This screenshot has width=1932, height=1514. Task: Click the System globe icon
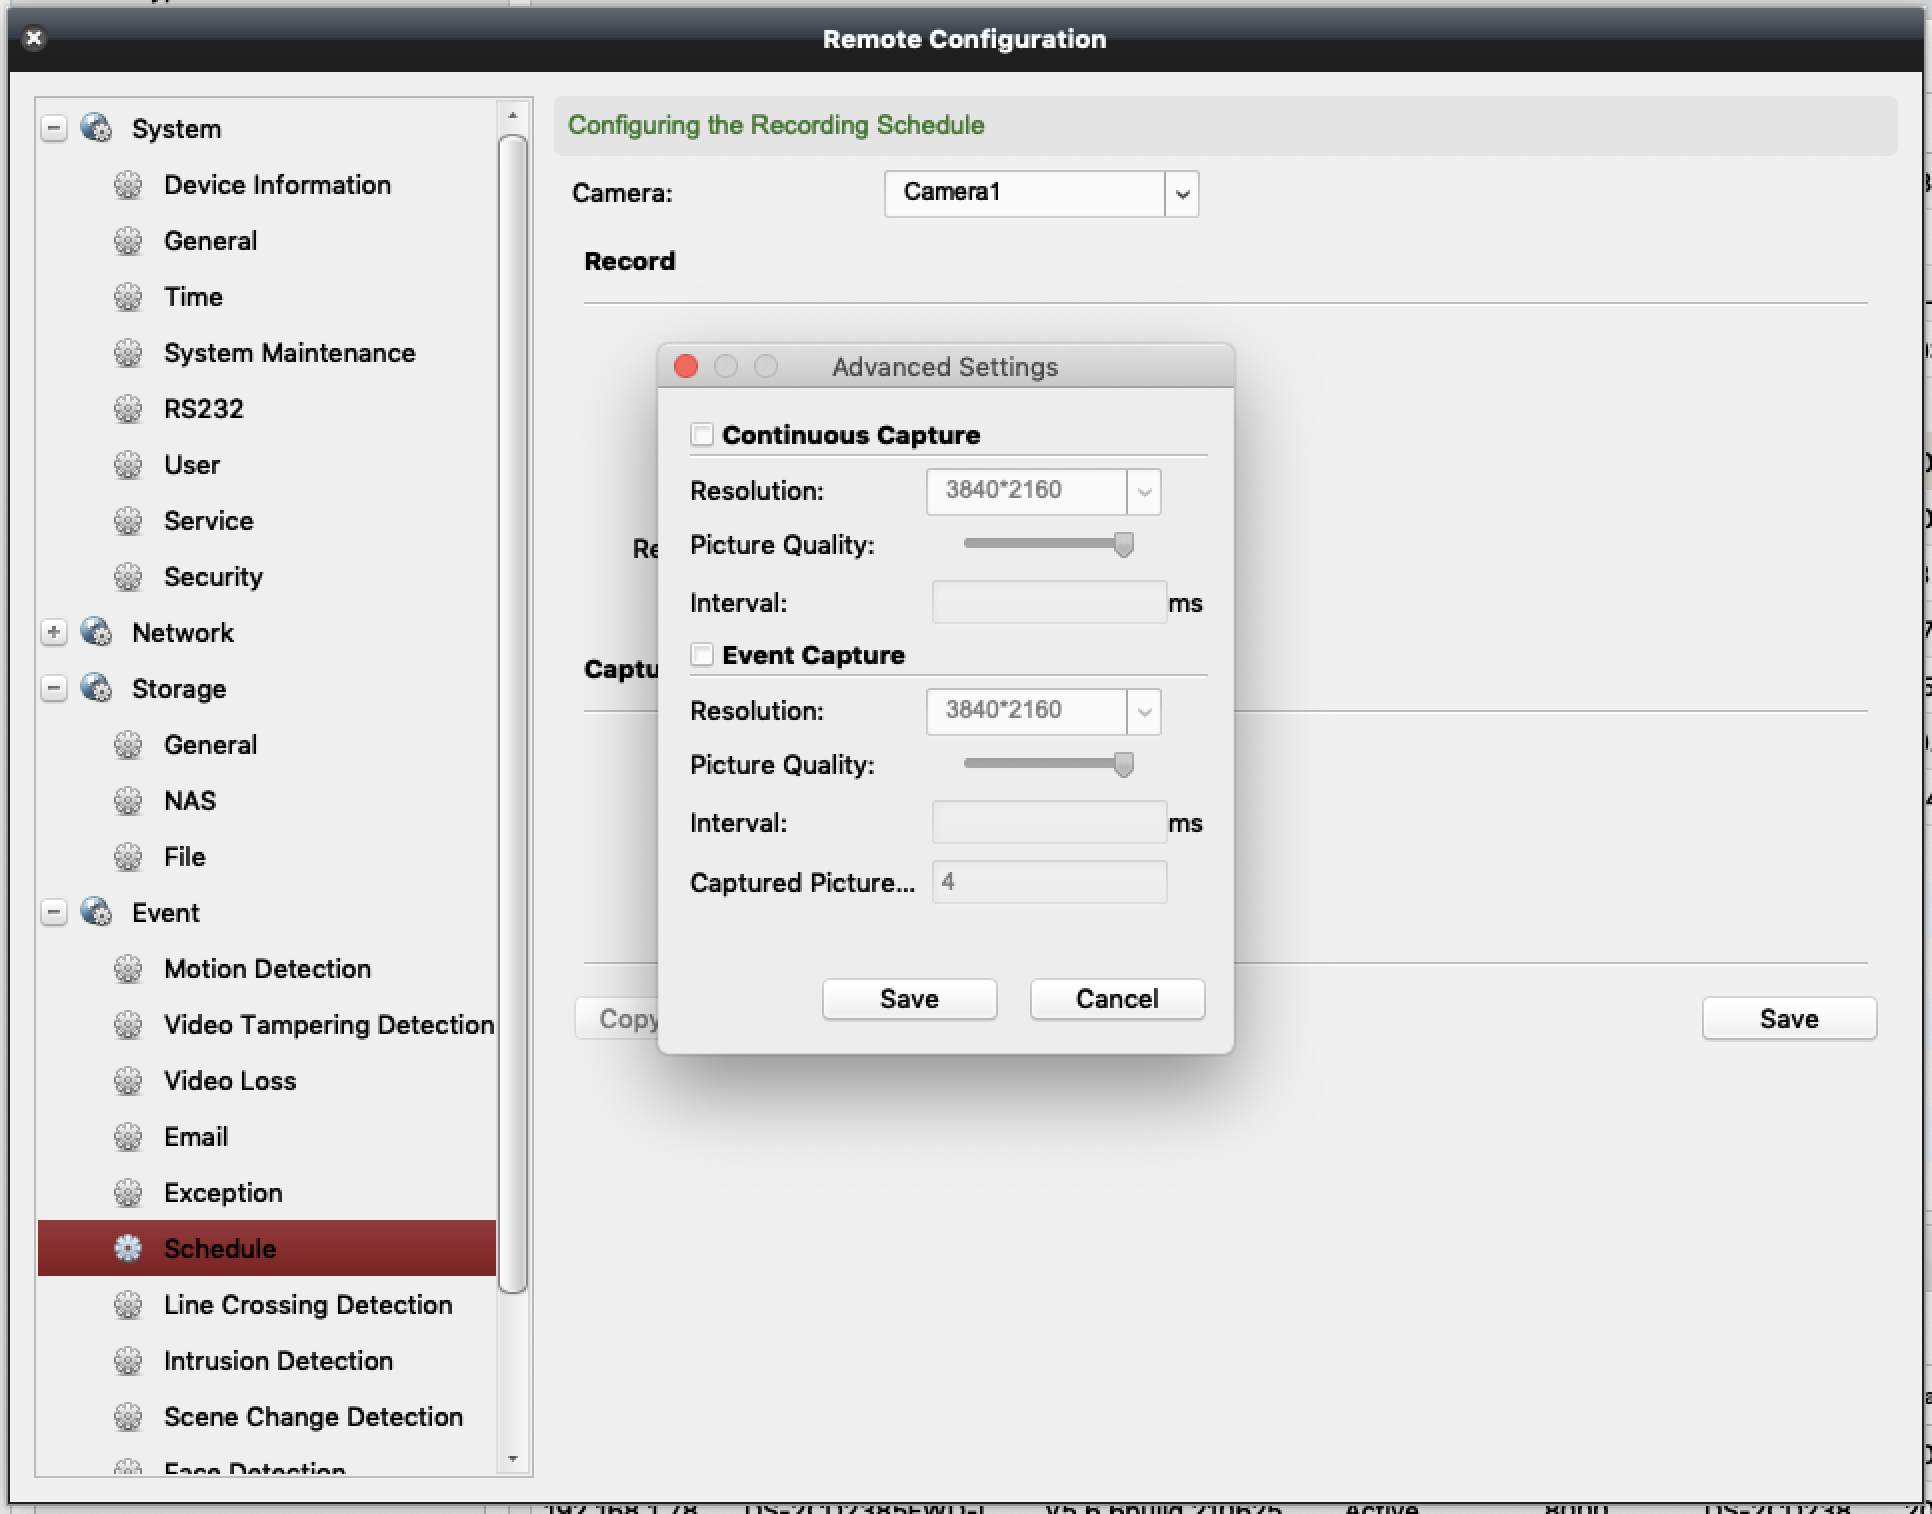[95, 128]
